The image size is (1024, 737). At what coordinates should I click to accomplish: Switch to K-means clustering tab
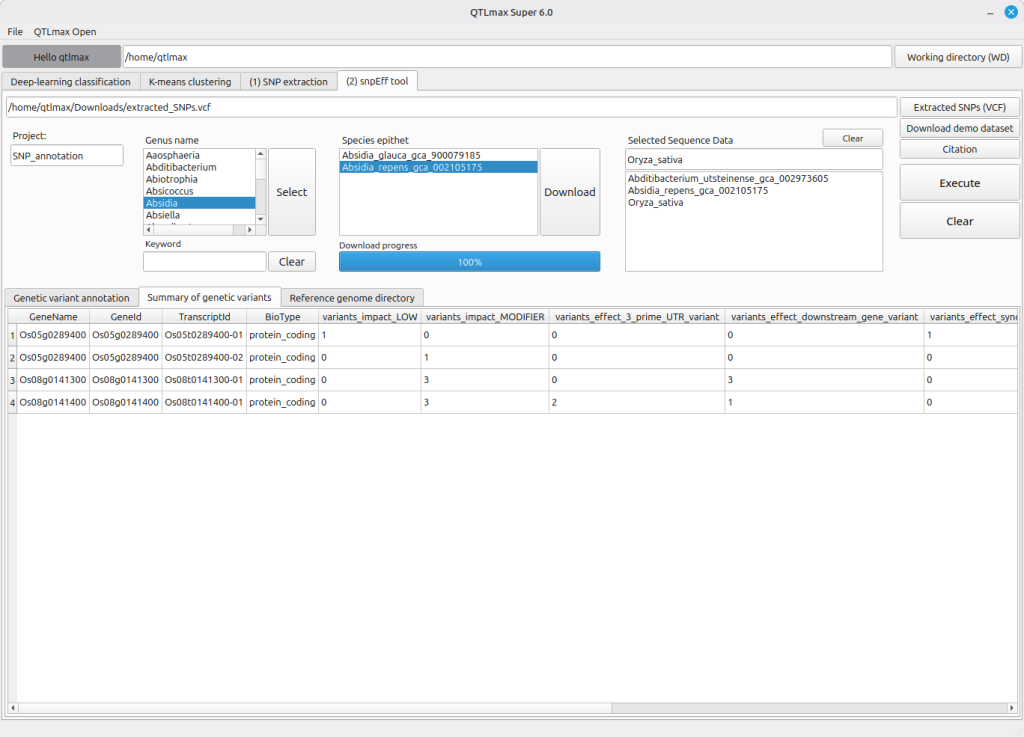pos(190,82)
